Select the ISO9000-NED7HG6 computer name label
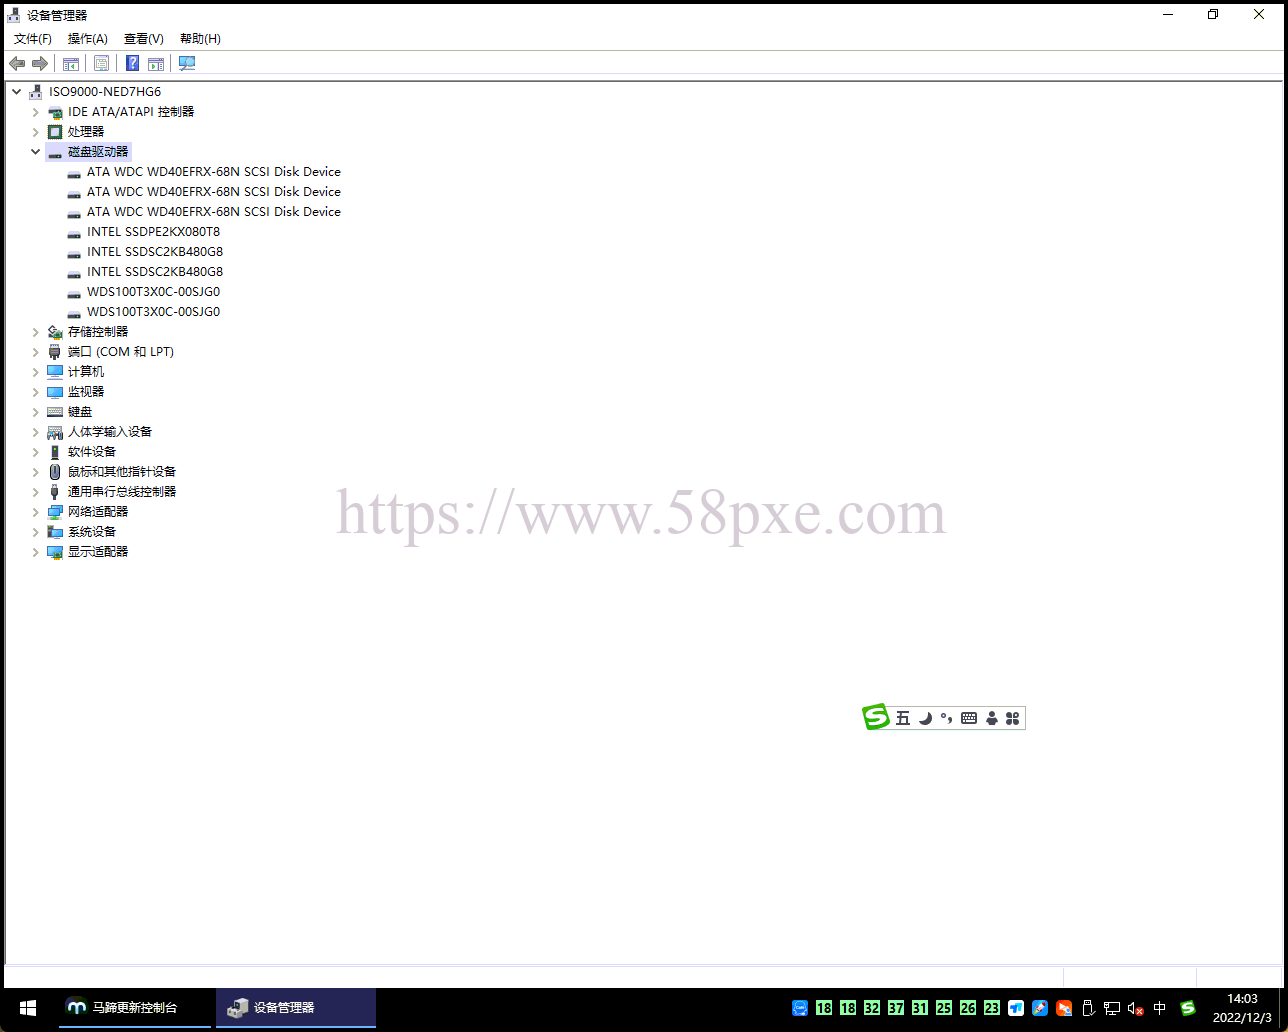This screenshot has width=1288, height=1032. click(105, 91)
